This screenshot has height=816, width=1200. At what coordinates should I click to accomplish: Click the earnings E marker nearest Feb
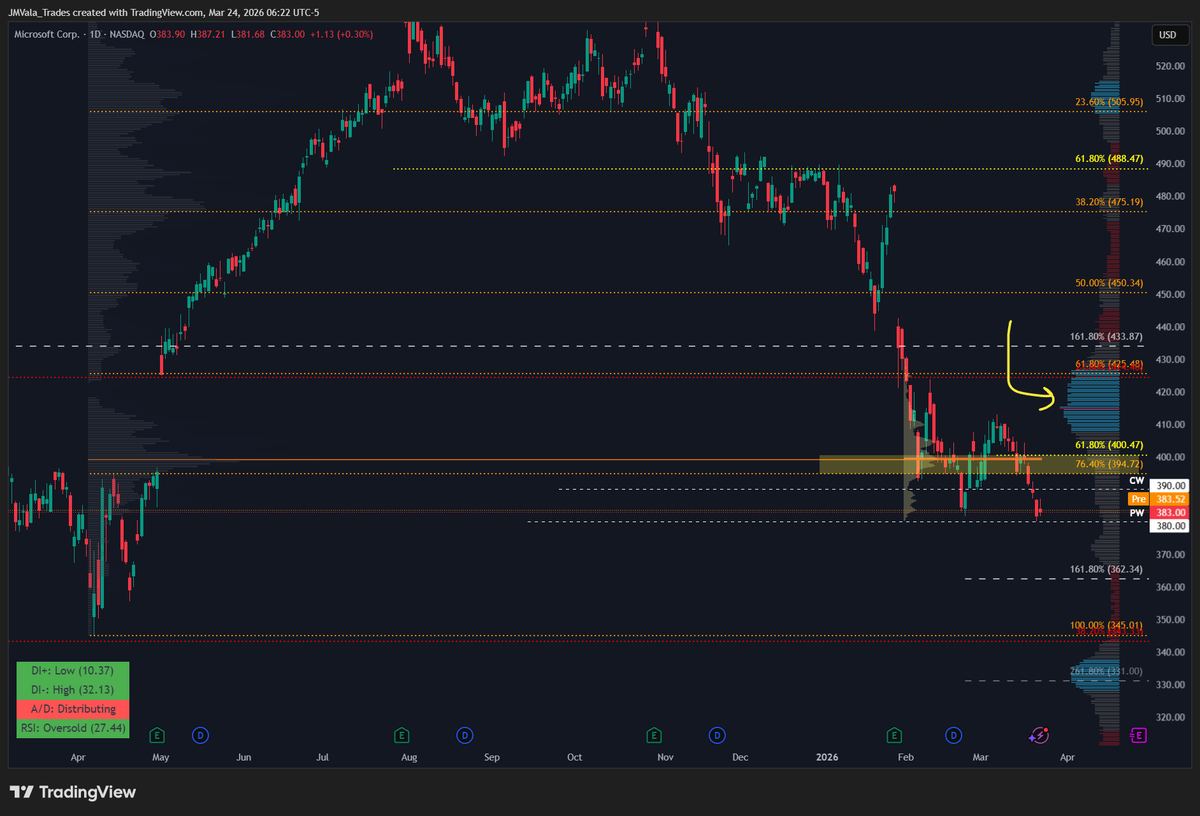(x=894, y=736)
